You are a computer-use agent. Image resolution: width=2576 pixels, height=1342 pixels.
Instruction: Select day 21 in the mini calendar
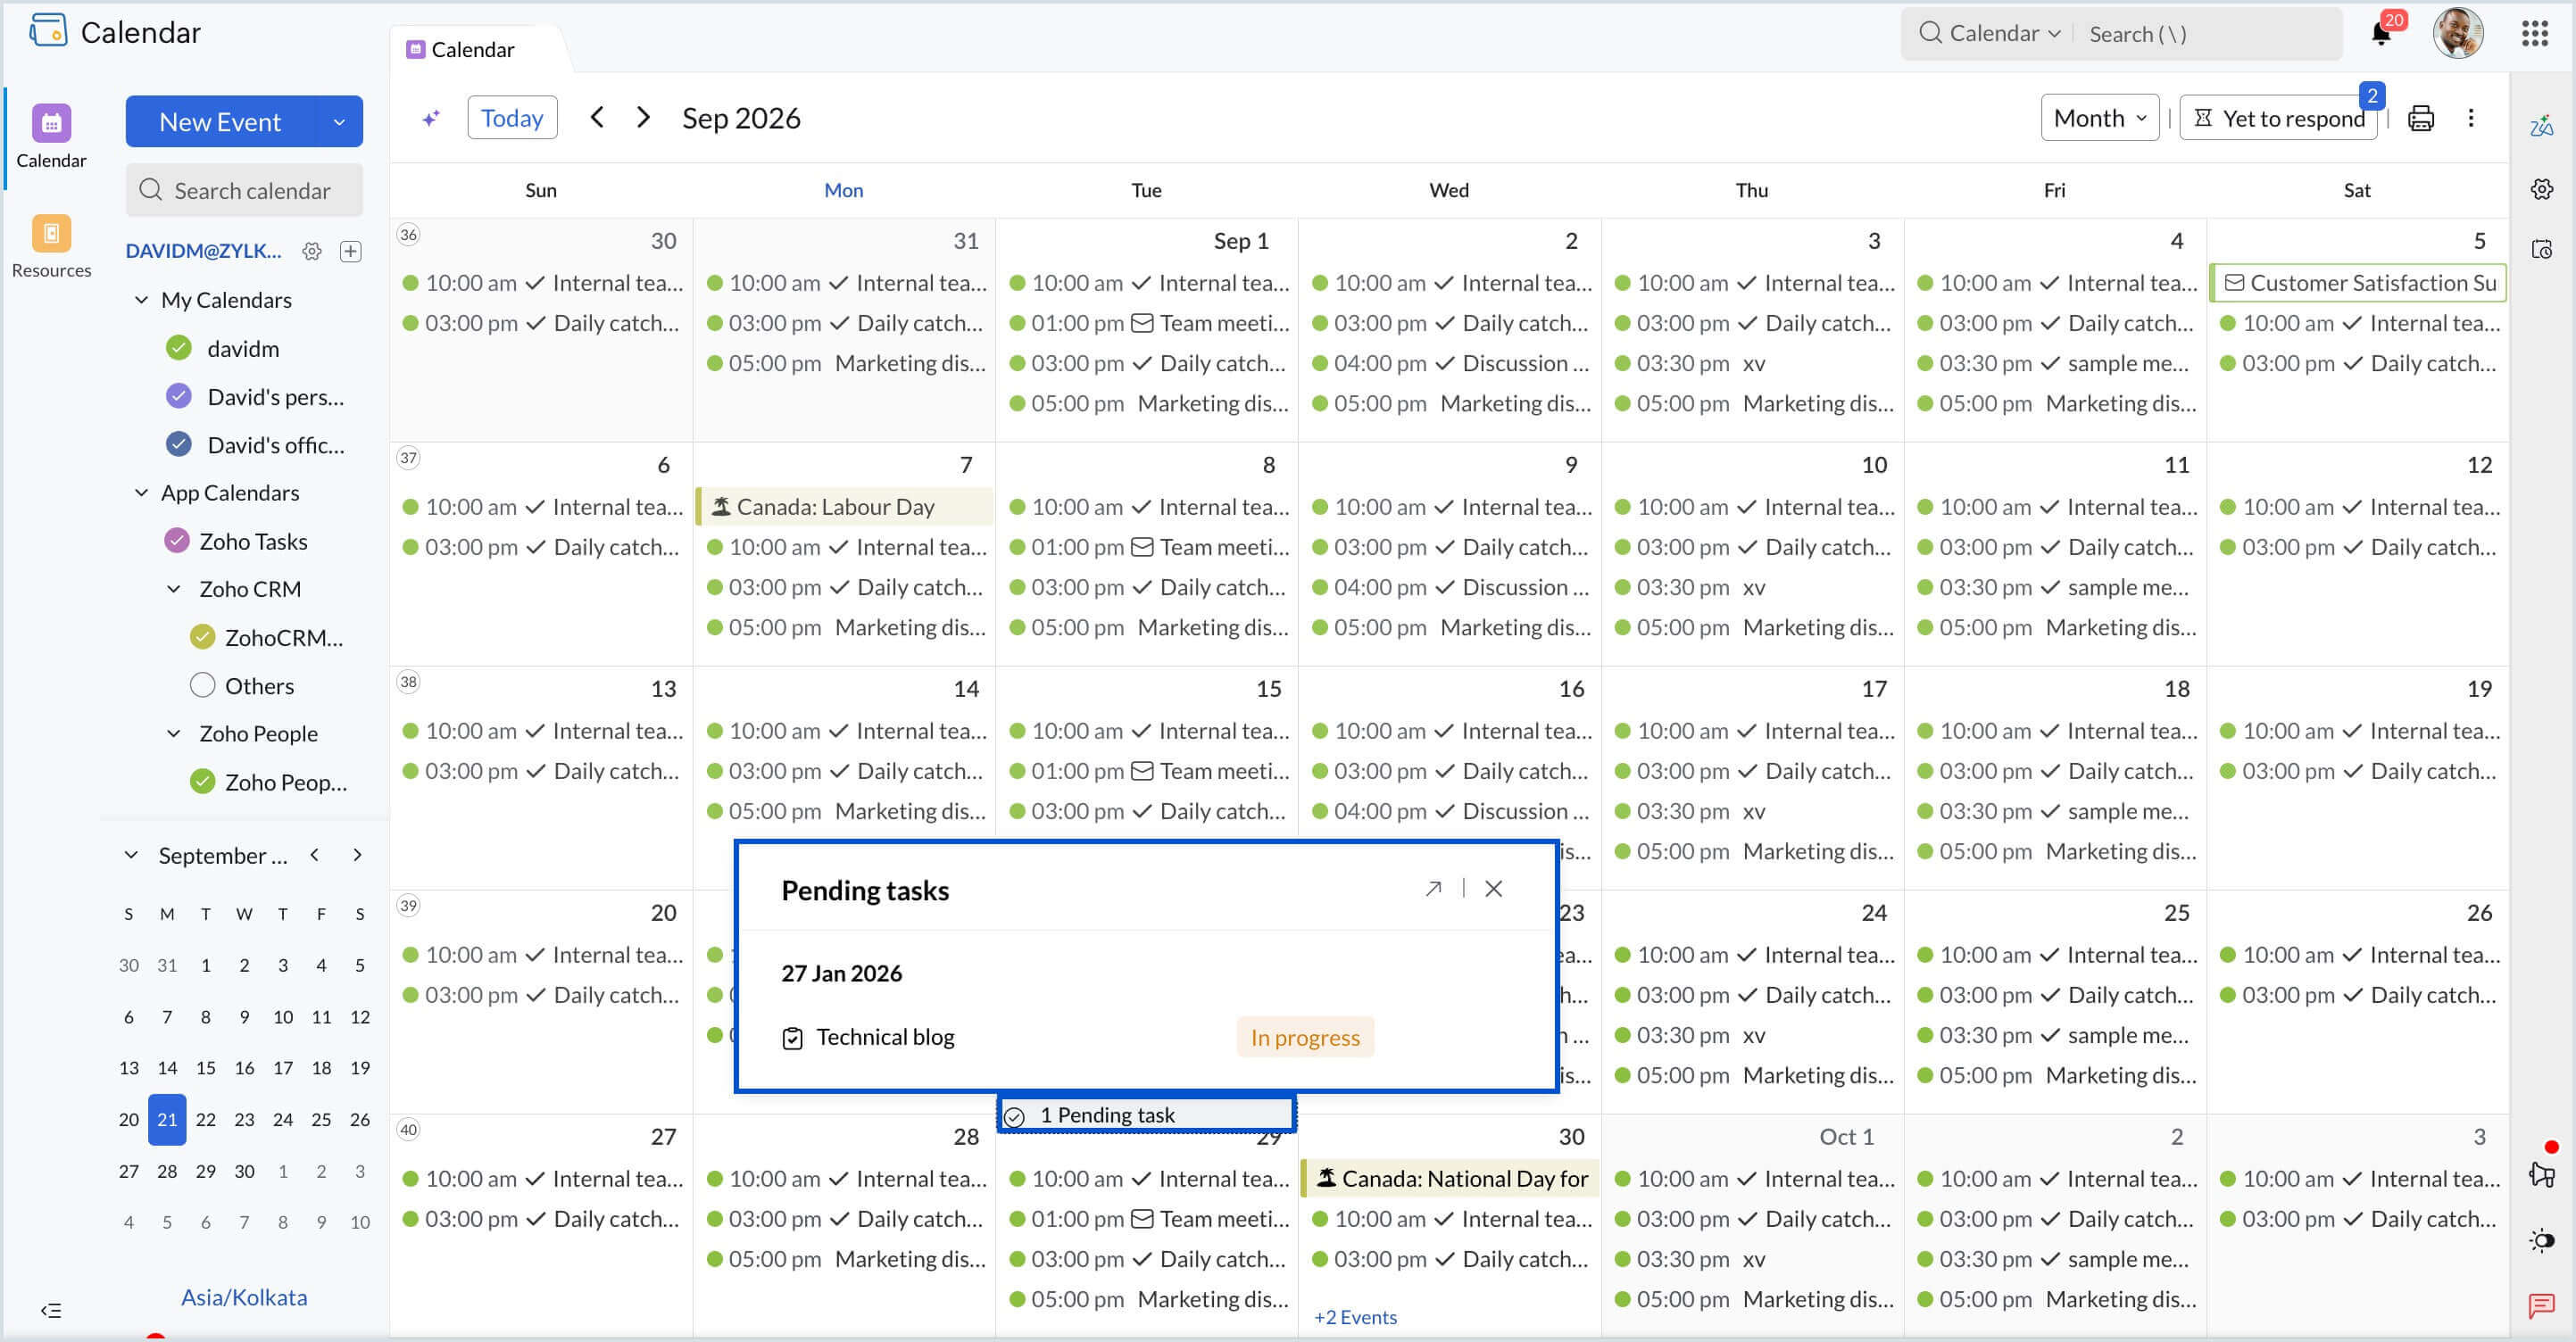pos(167,1120)
